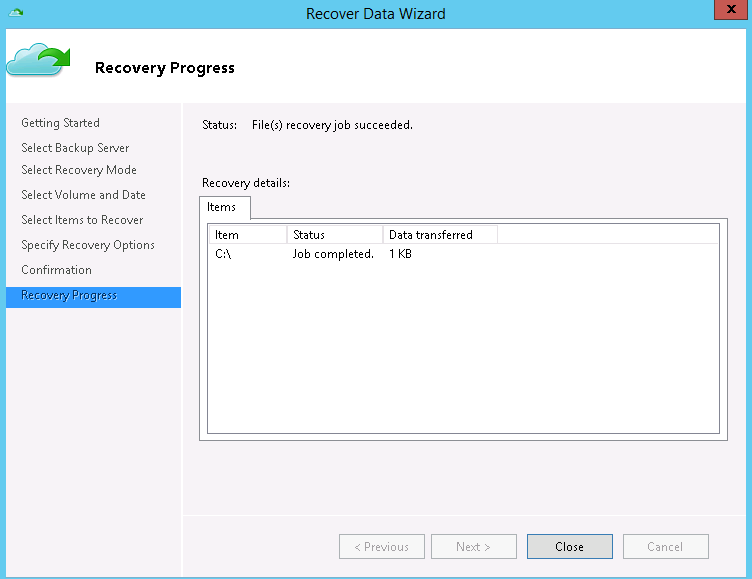Go to Select Backup Server step

pyautogui.click(x=75, y=148)
